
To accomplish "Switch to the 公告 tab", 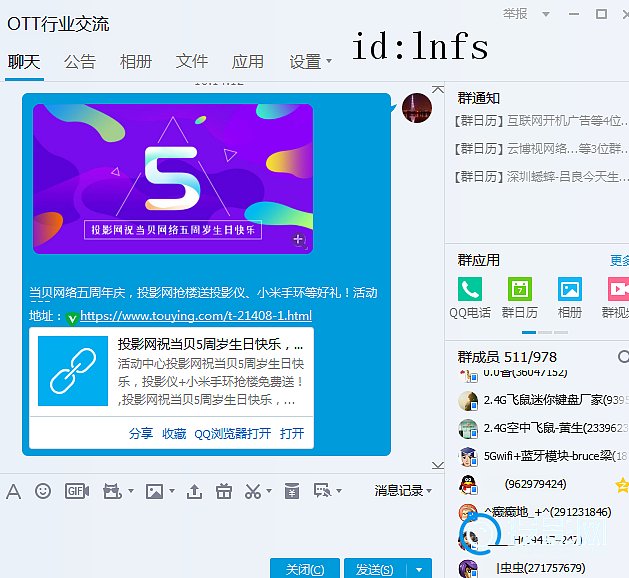I will tap(80, 62).
